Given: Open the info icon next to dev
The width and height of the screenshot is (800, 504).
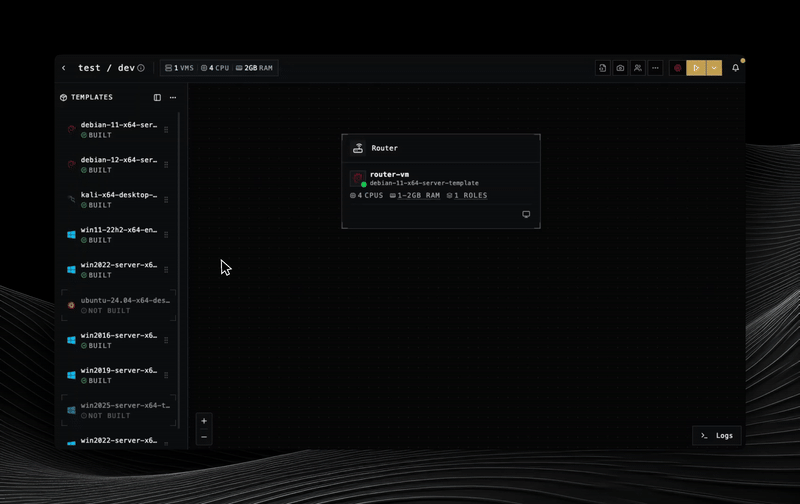Looking at the screenshot, I should (x=141, y=68).
